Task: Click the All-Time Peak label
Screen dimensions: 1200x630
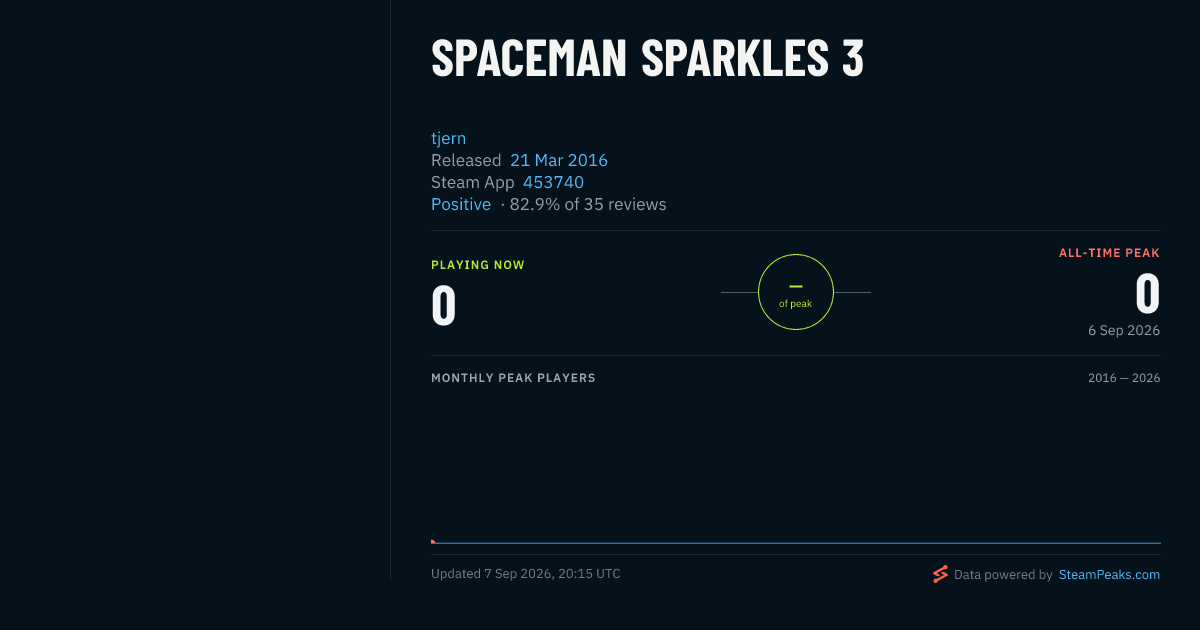Action: point(1109,253)
